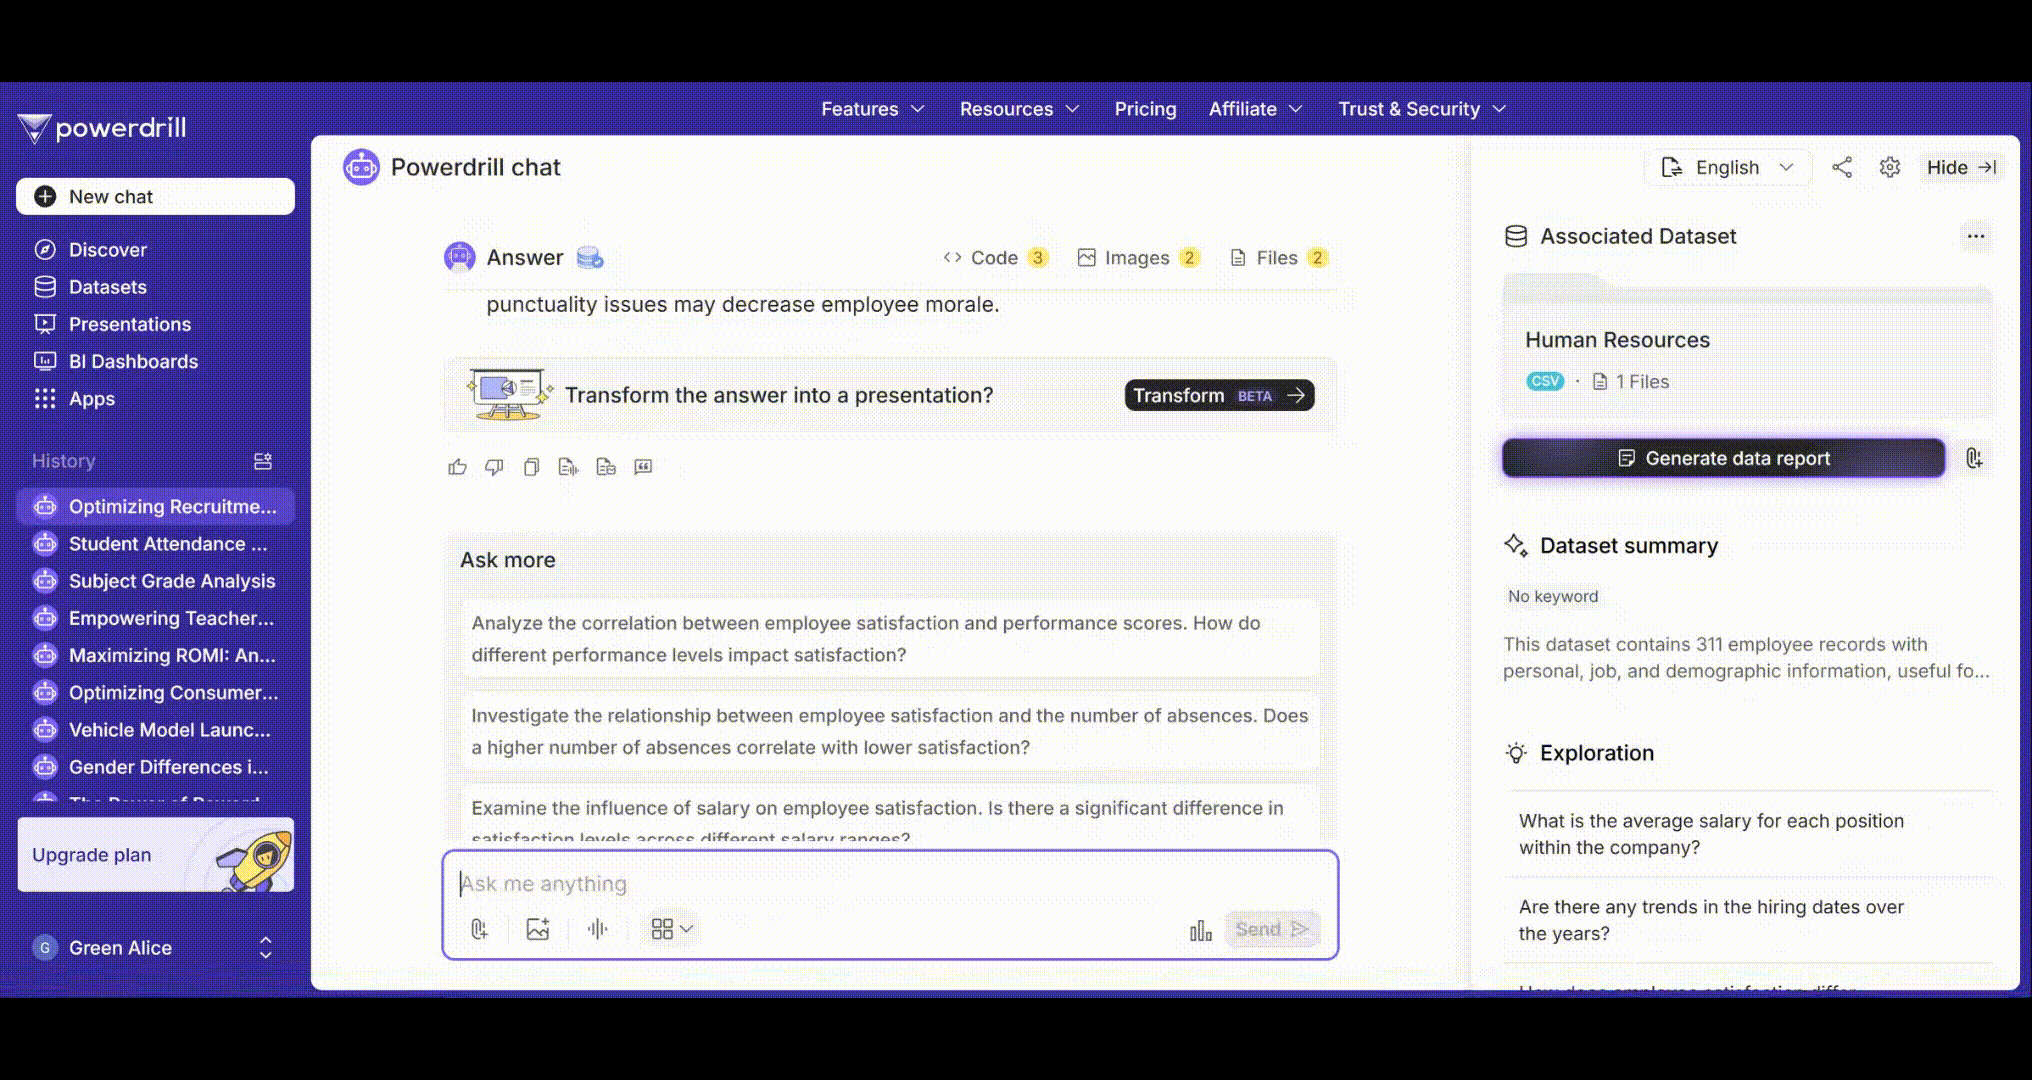Switch to the Images tab

tap(1138, 258)
